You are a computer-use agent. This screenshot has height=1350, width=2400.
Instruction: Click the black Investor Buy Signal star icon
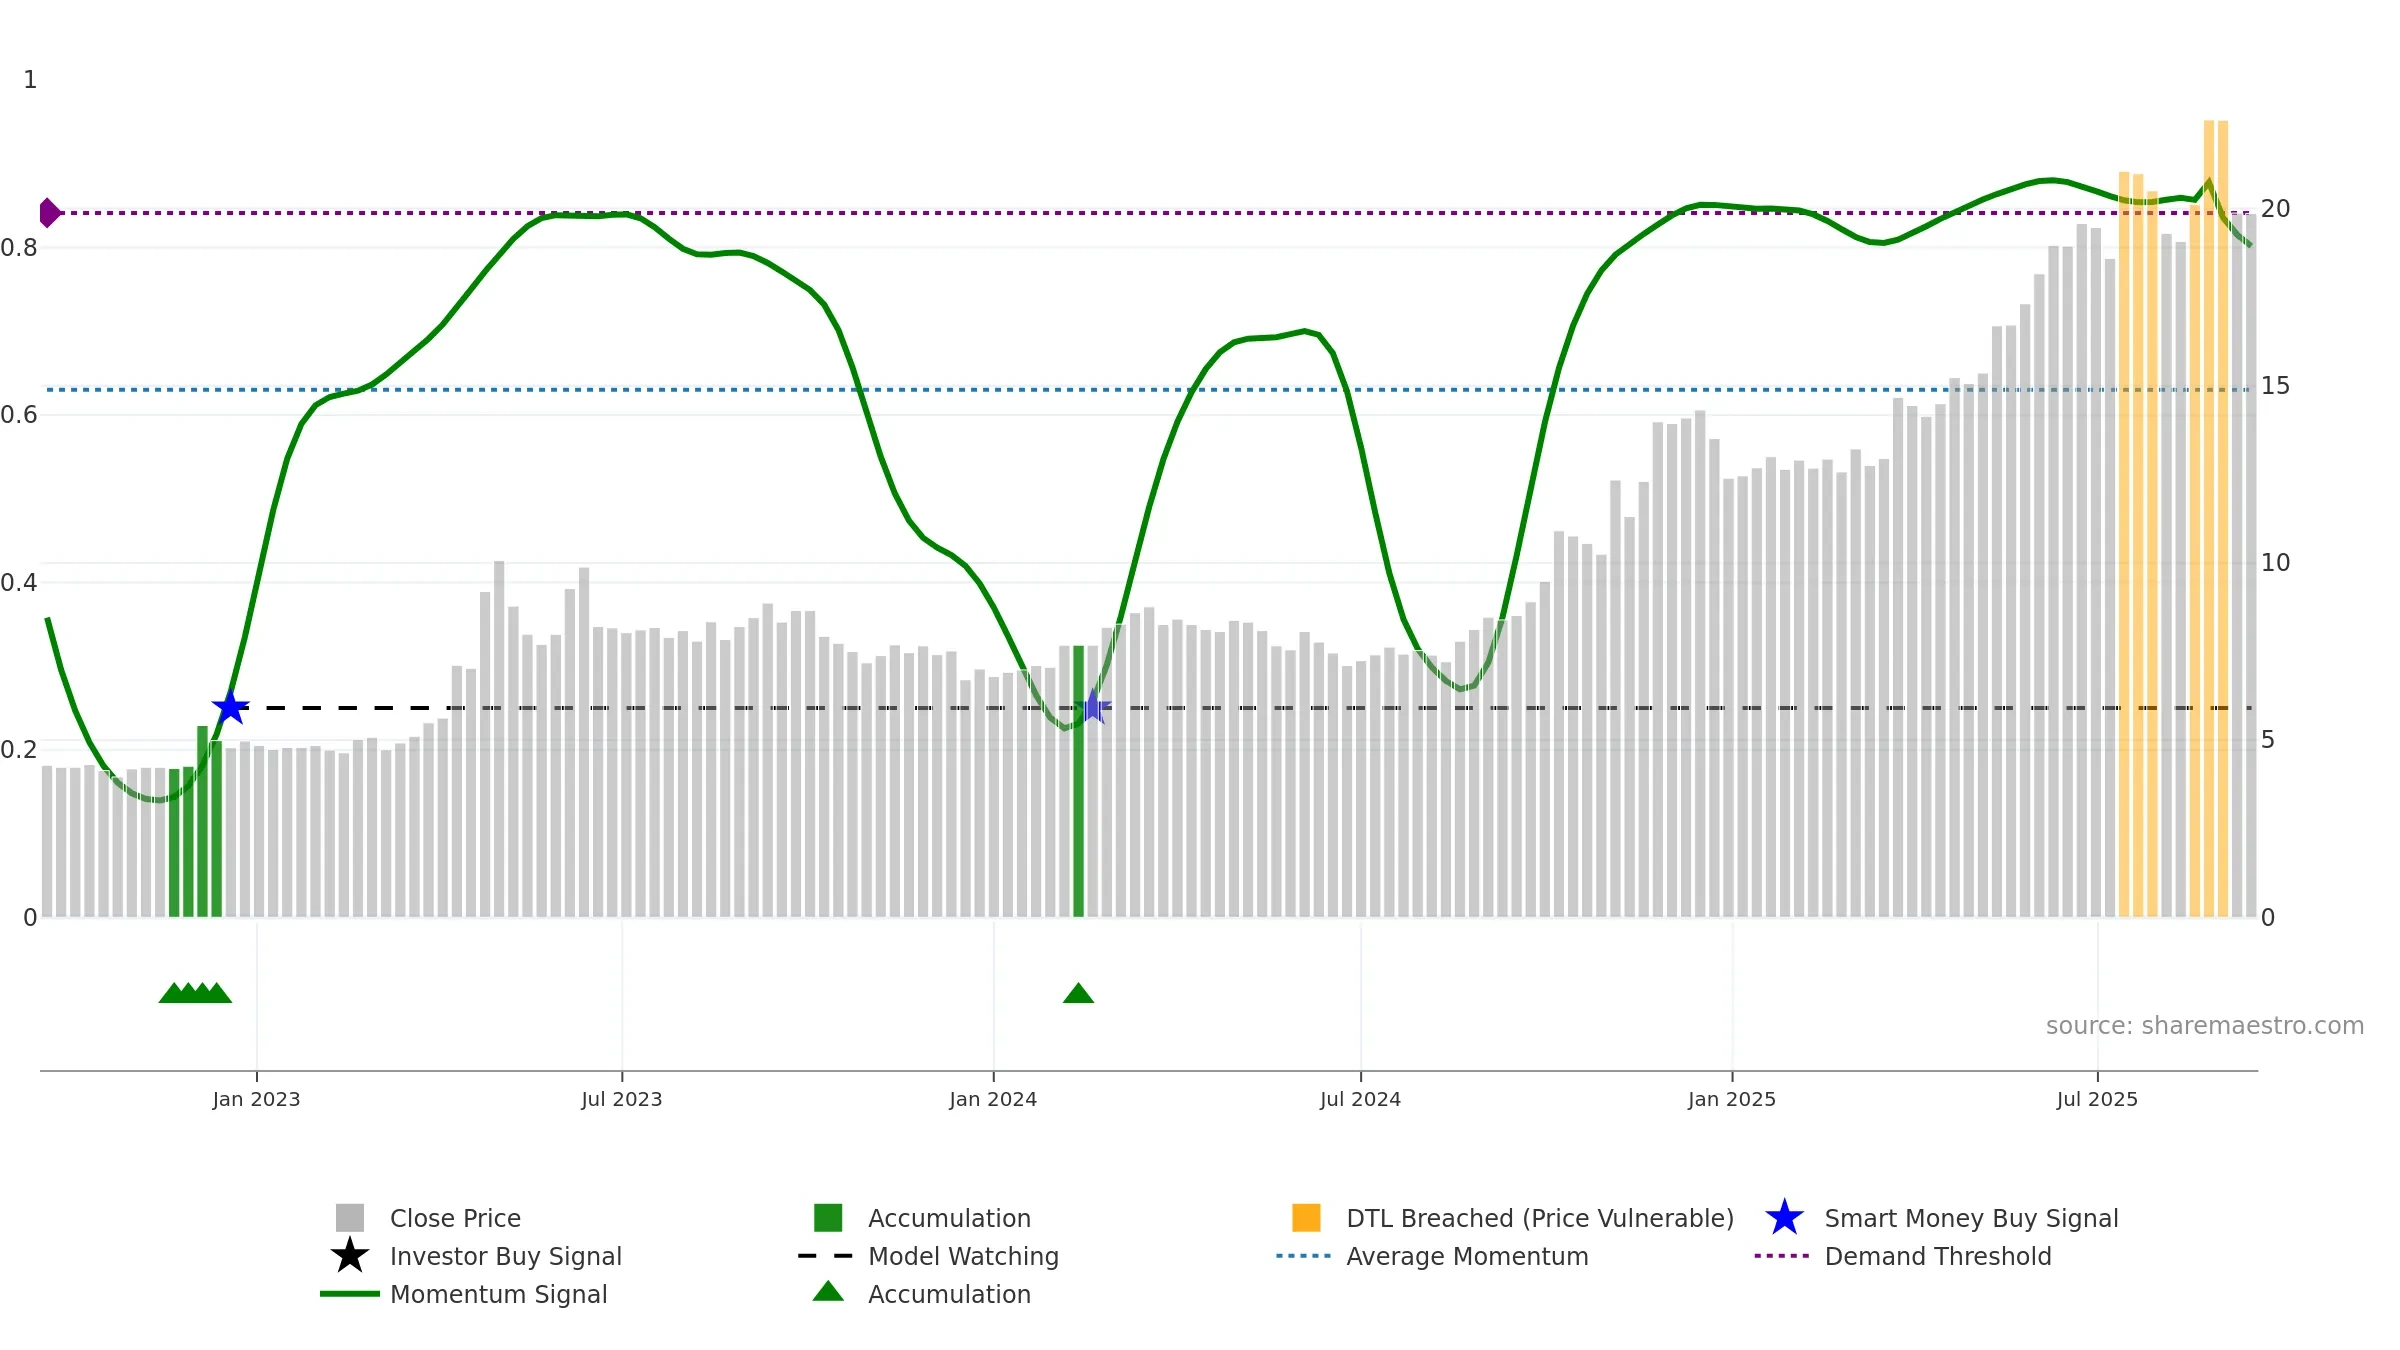point(349,1256)
